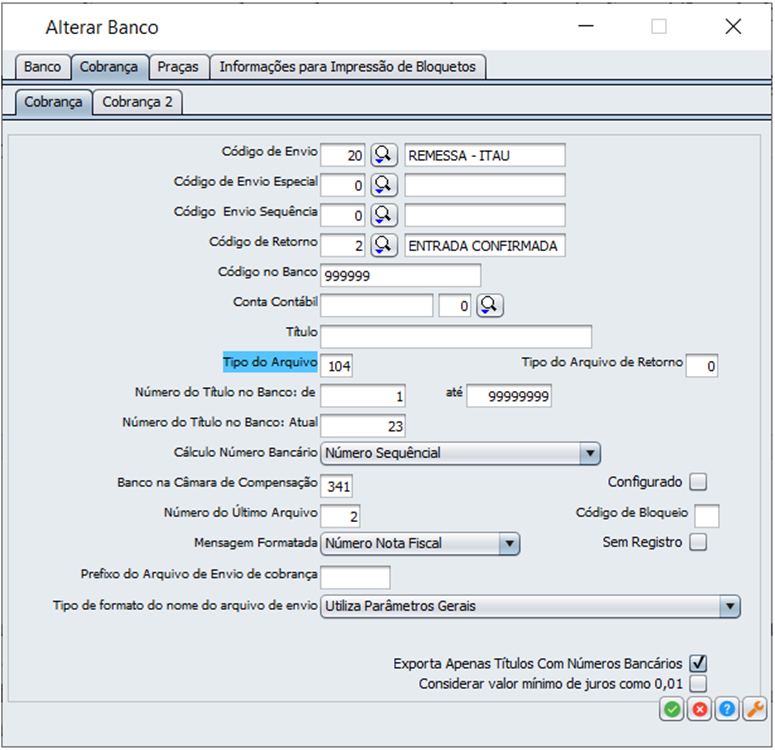775x750 pixels.
Task: Click the orange wrench settings icon
Action: tap(755, 709)
